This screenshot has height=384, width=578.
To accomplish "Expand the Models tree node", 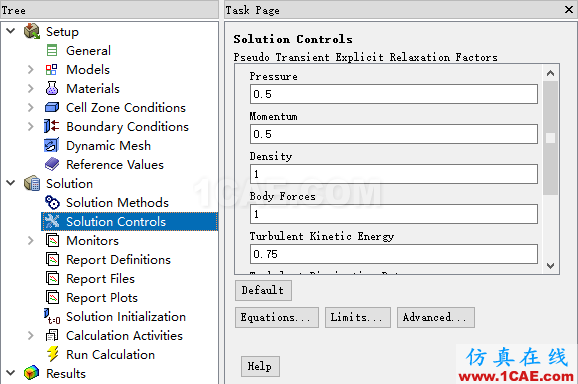I will [31, 70].
